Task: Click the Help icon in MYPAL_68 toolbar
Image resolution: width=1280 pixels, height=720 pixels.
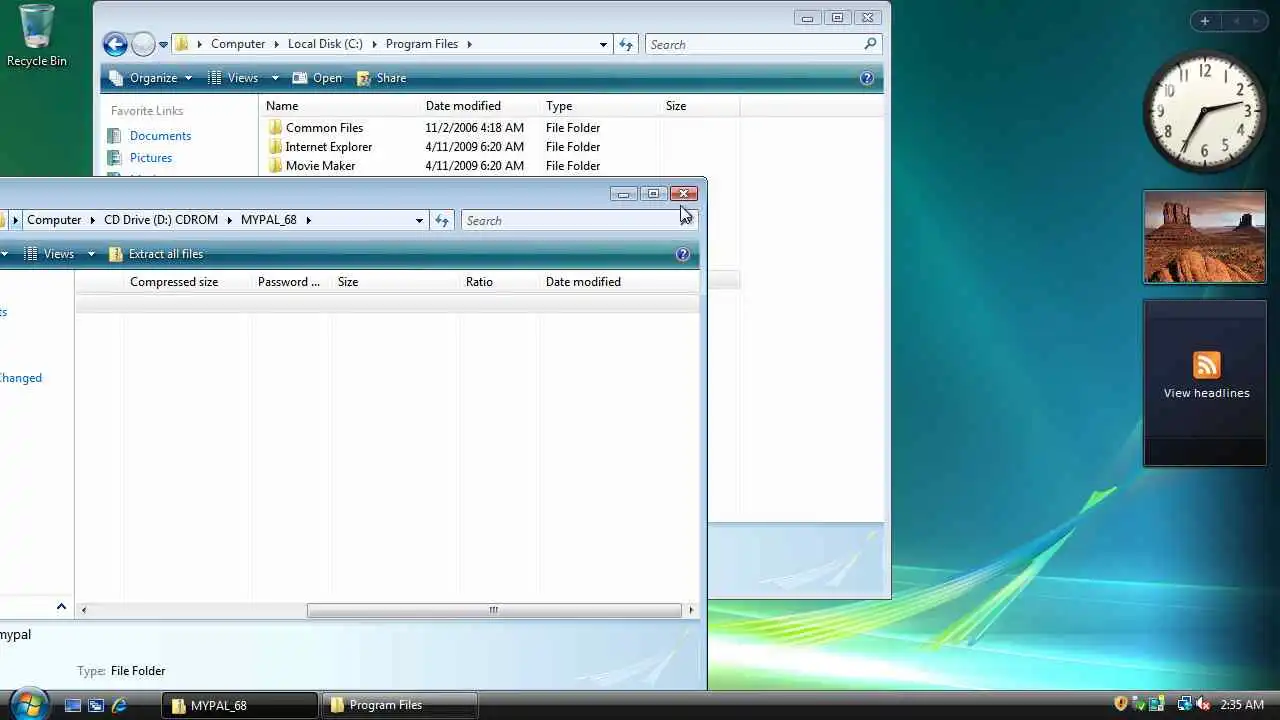Action: (683, 254)
